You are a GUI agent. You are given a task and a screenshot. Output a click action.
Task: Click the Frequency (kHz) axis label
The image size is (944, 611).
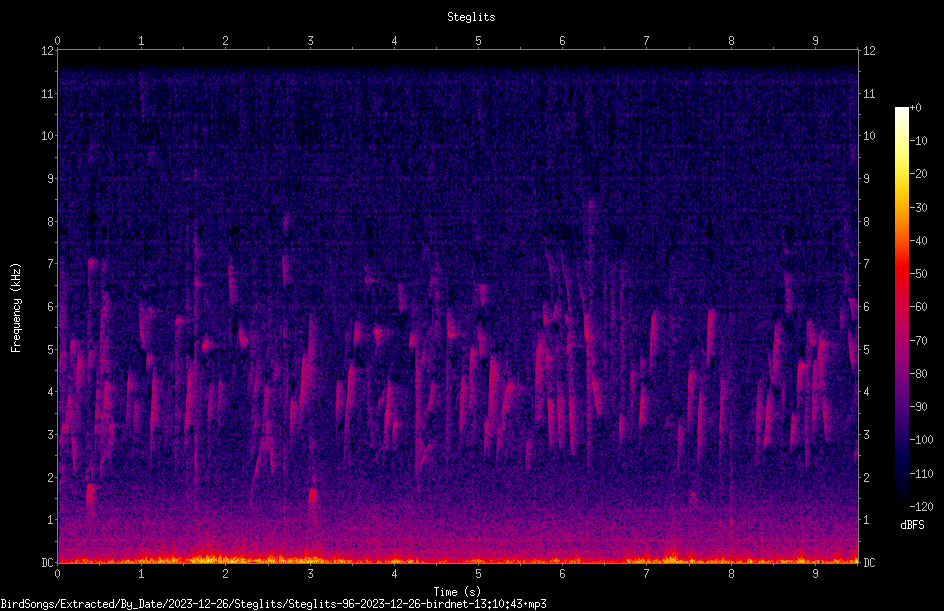pyautogui.click(x=16, y=308)
